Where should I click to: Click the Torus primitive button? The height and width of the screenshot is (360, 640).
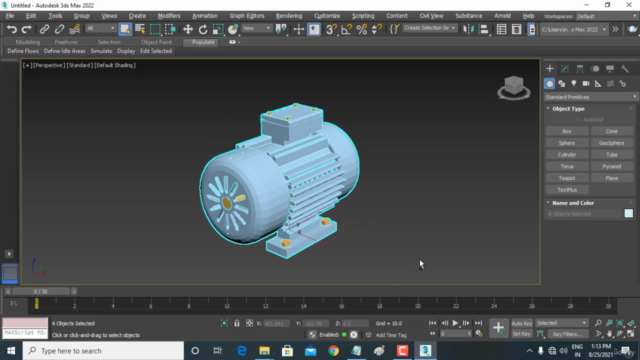pyautogui.click(x=567, y=167)
